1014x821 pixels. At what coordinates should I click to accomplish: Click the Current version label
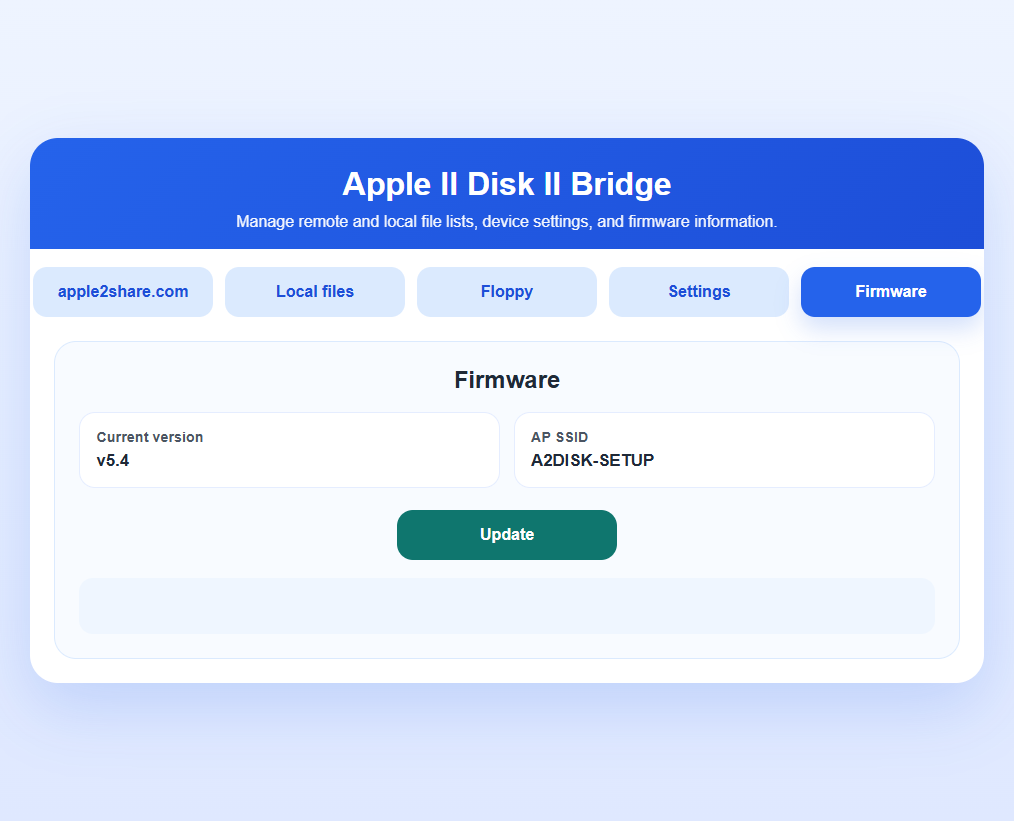(150, 437)
